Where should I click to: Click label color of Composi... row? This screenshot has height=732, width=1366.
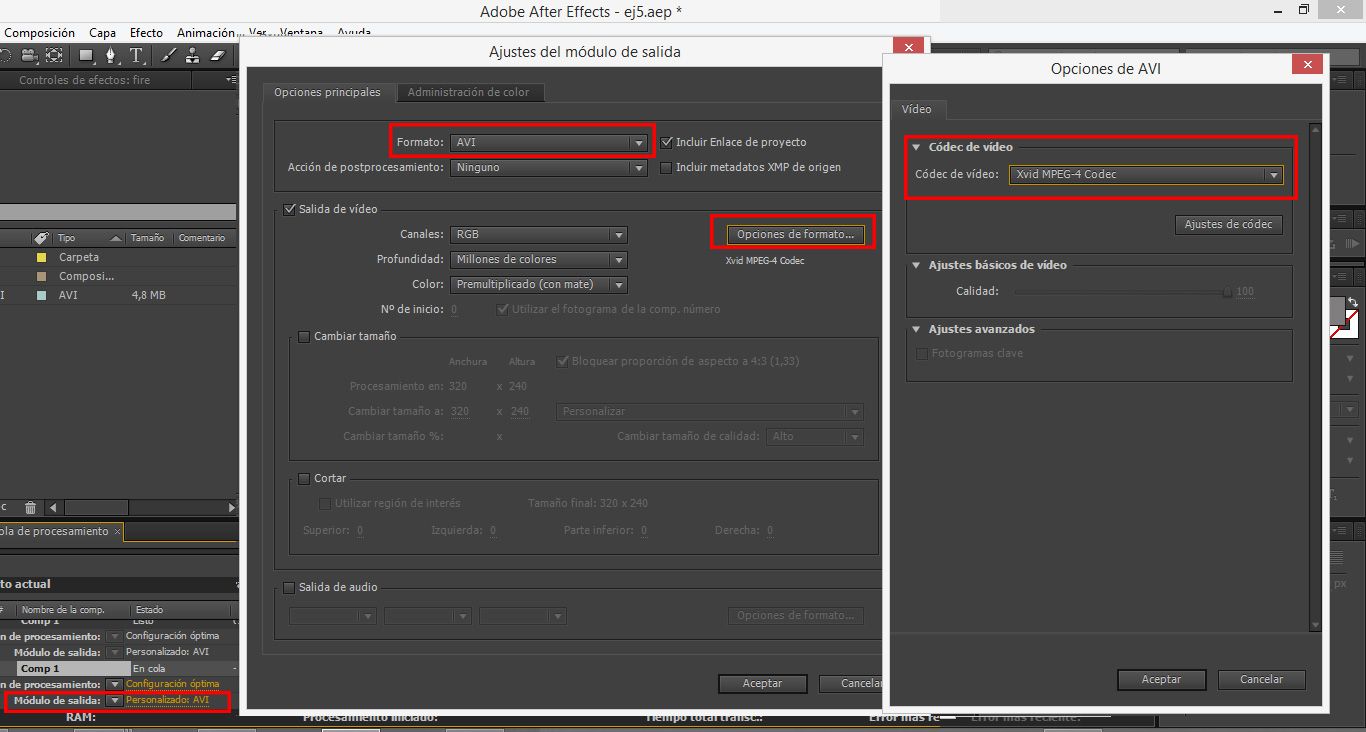tap(41, 276)
